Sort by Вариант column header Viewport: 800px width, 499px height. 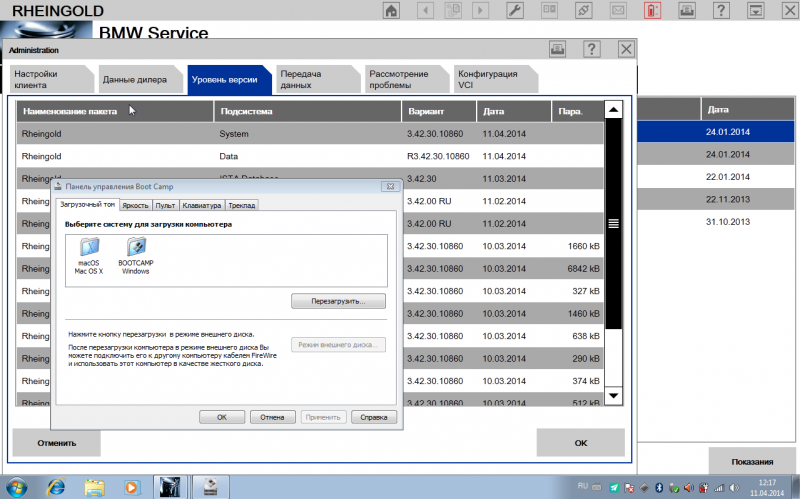(x=439, y=111)
